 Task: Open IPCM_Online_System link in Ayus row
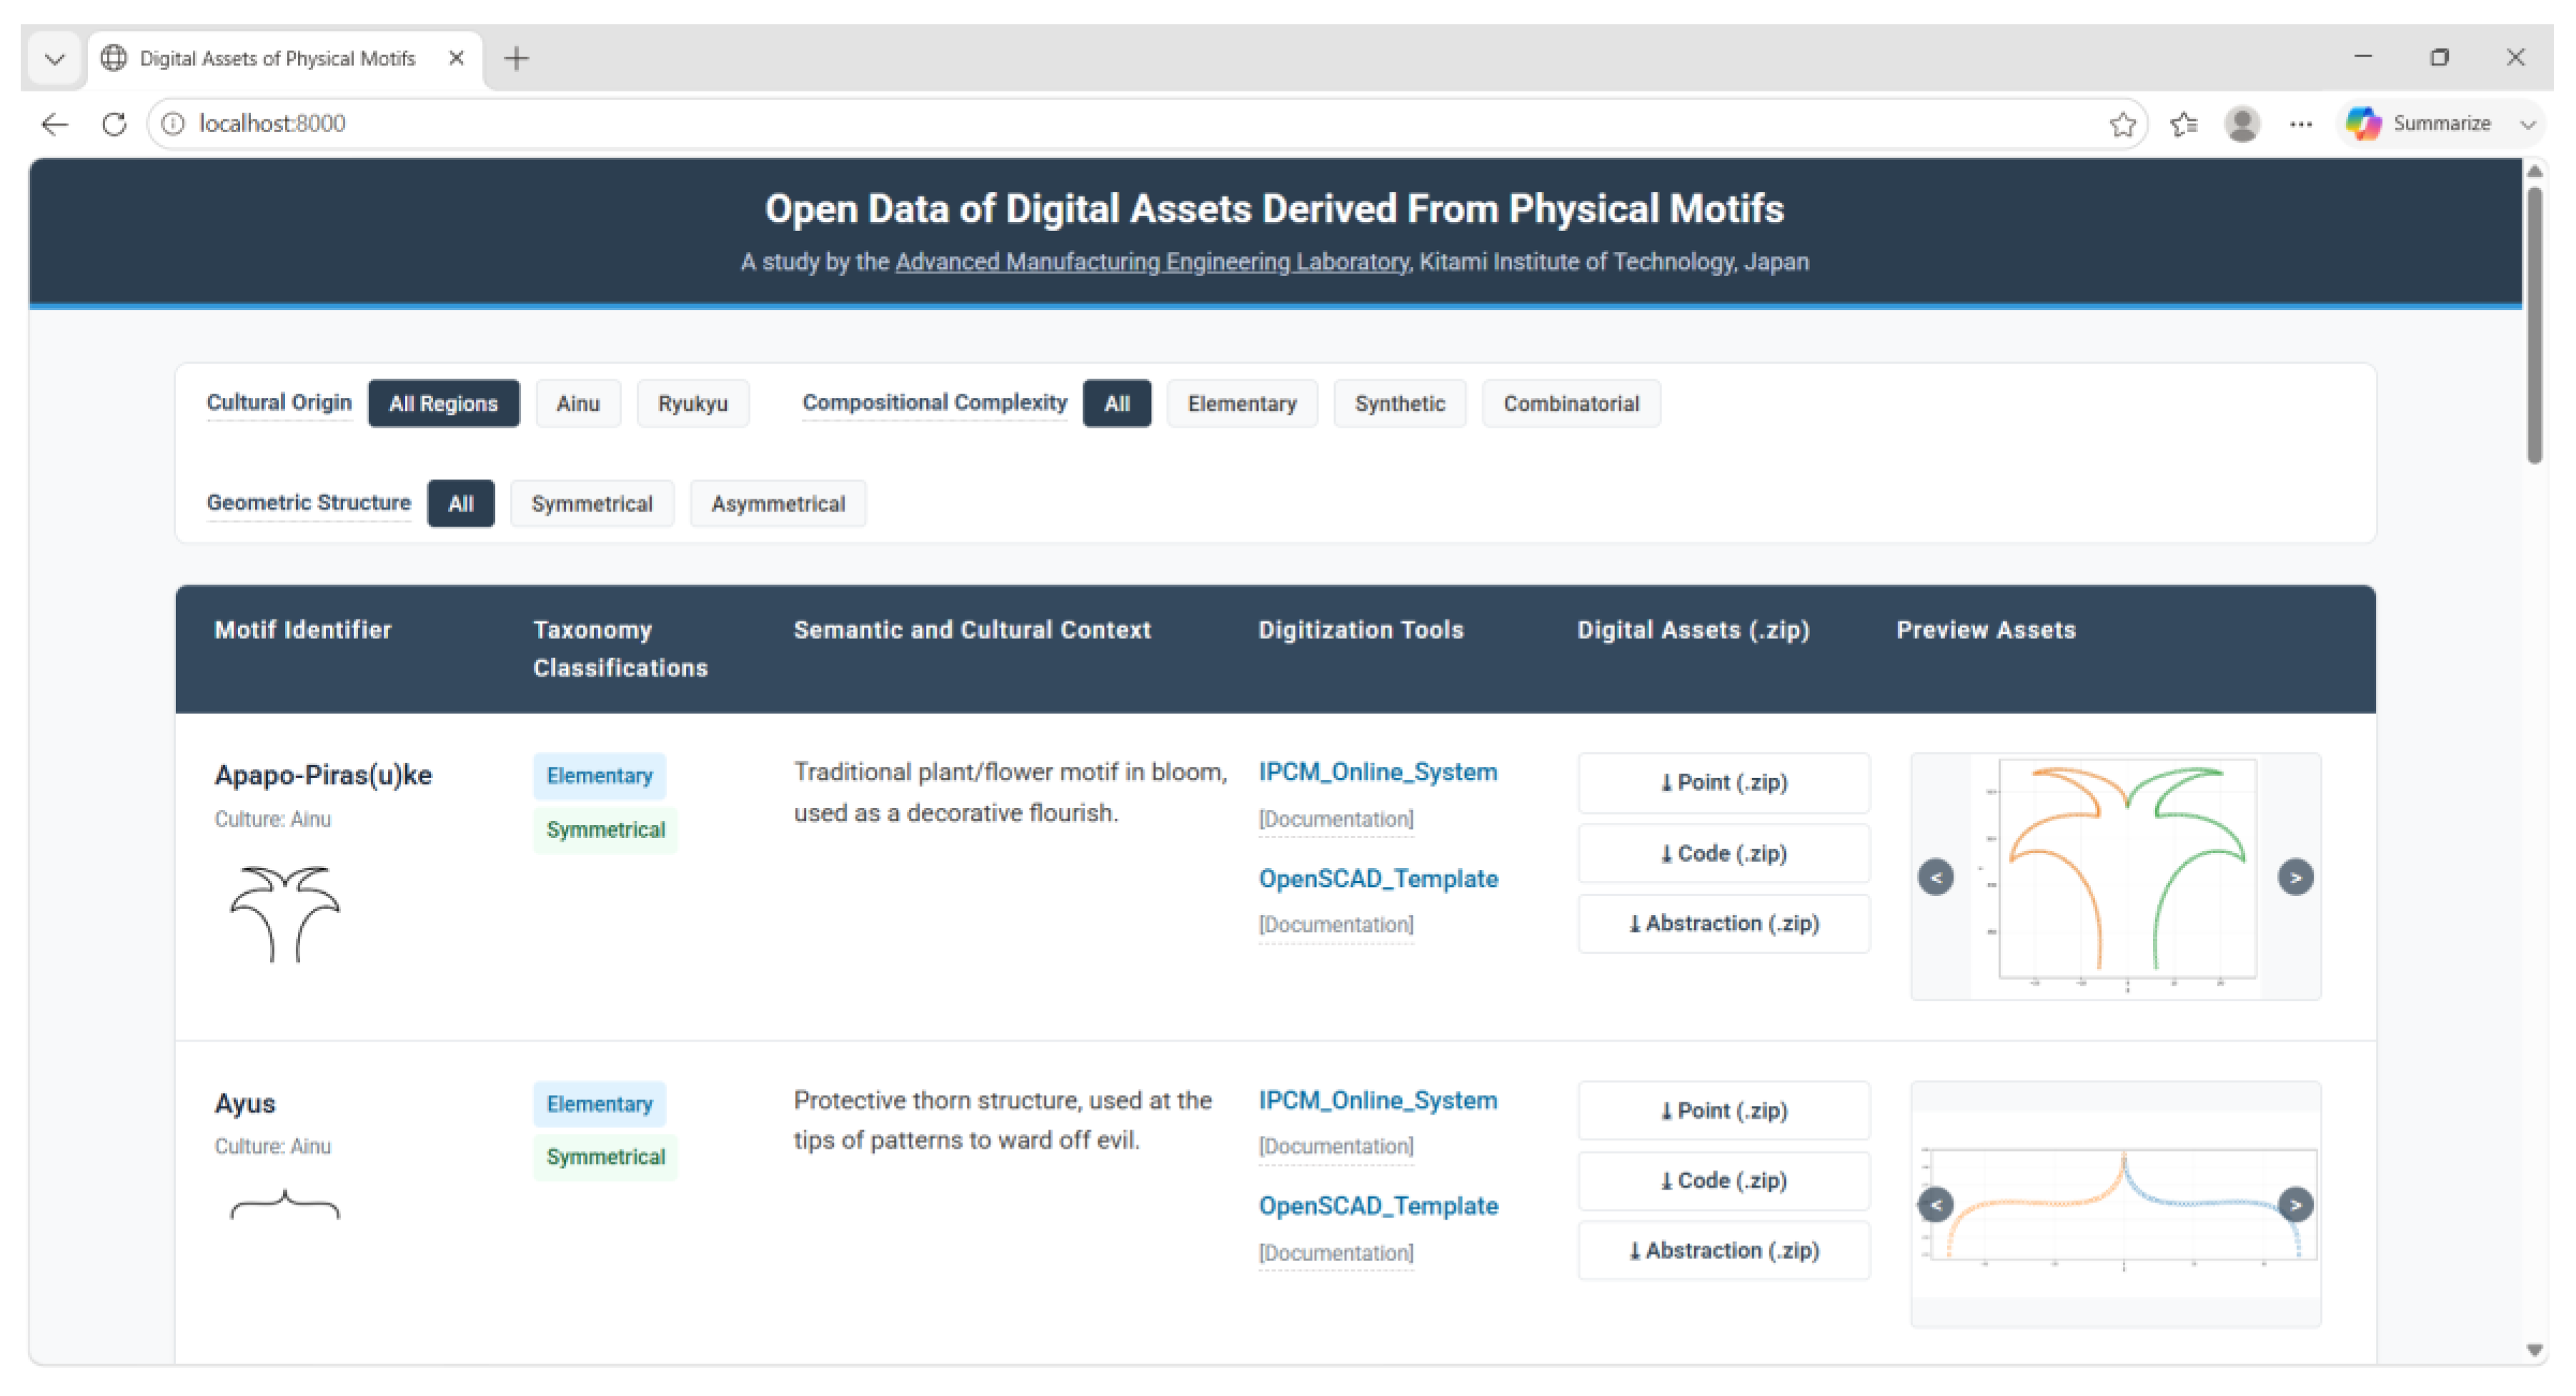point(1377,1101)
